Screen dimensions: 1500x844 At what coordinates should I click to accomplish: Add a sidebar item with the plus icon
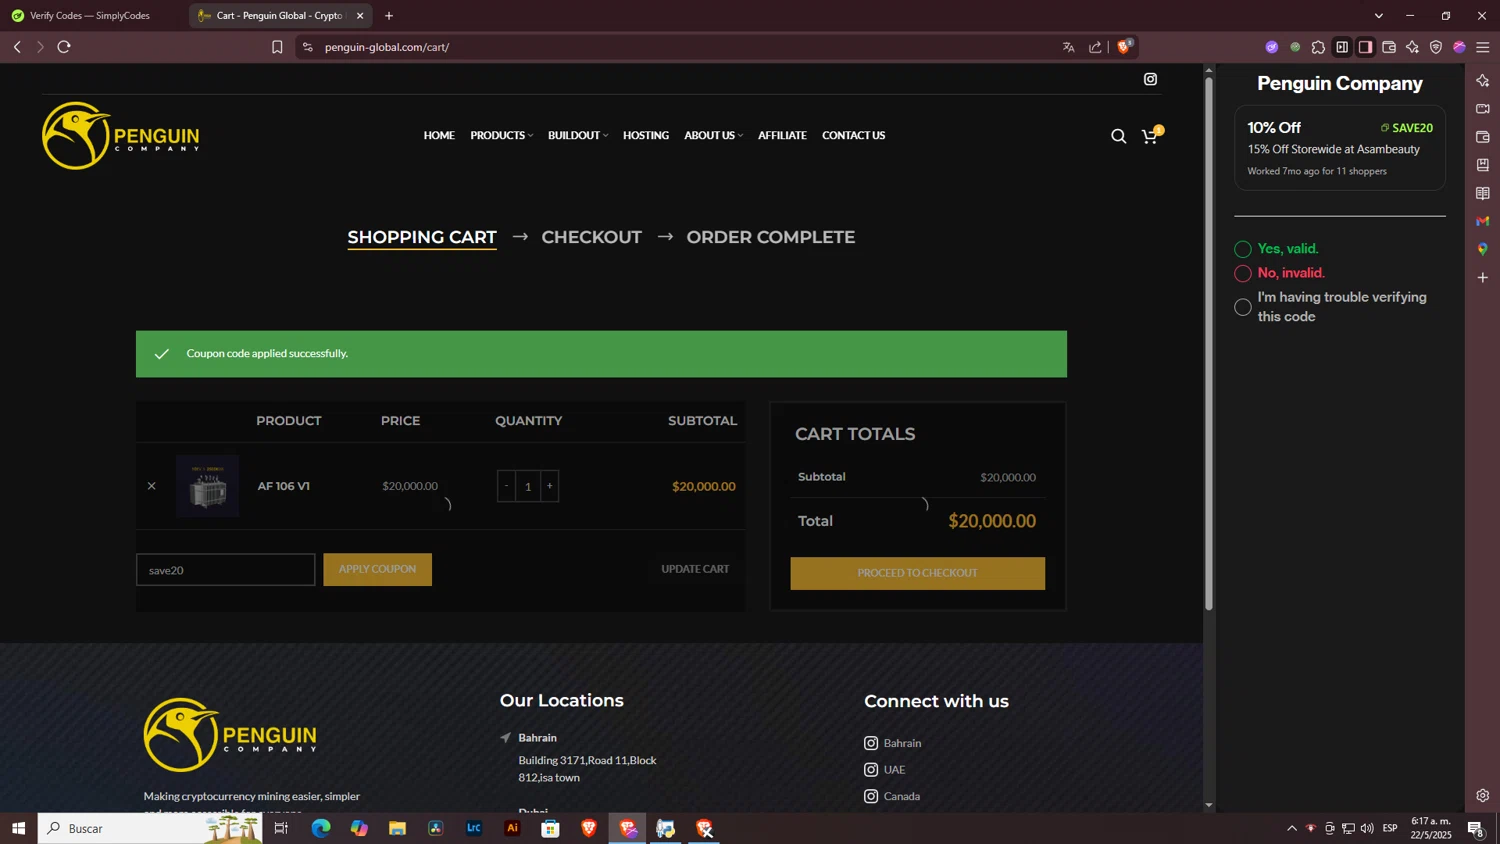[1483, 277]
